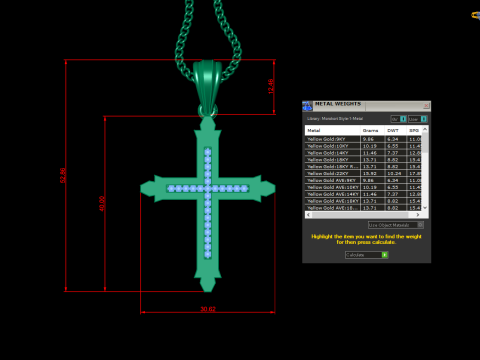The height and width of the screenshot is (360, 480).
Task: Toggle the User library option button
Action: tap(417, 119)
